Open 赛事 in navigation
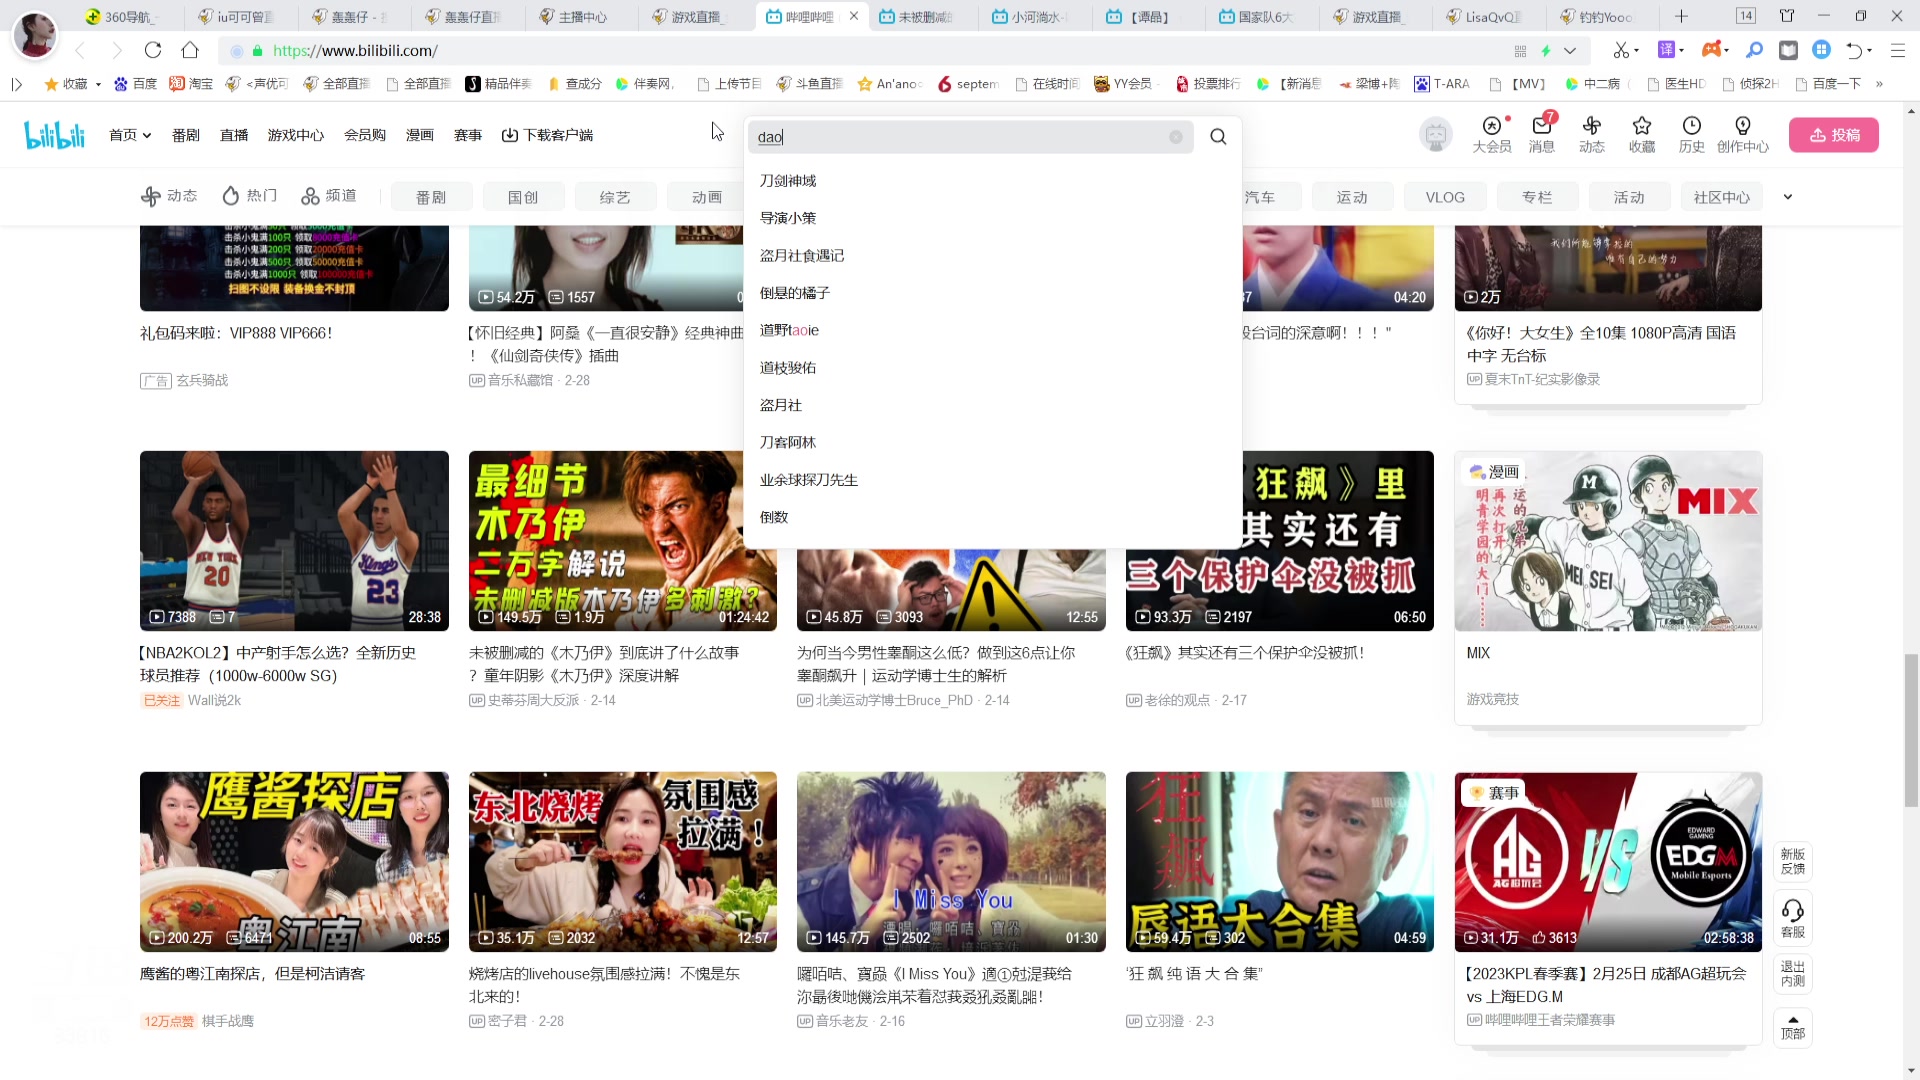This screenshot has width=1920, height=1080. [x=468, y=135]
